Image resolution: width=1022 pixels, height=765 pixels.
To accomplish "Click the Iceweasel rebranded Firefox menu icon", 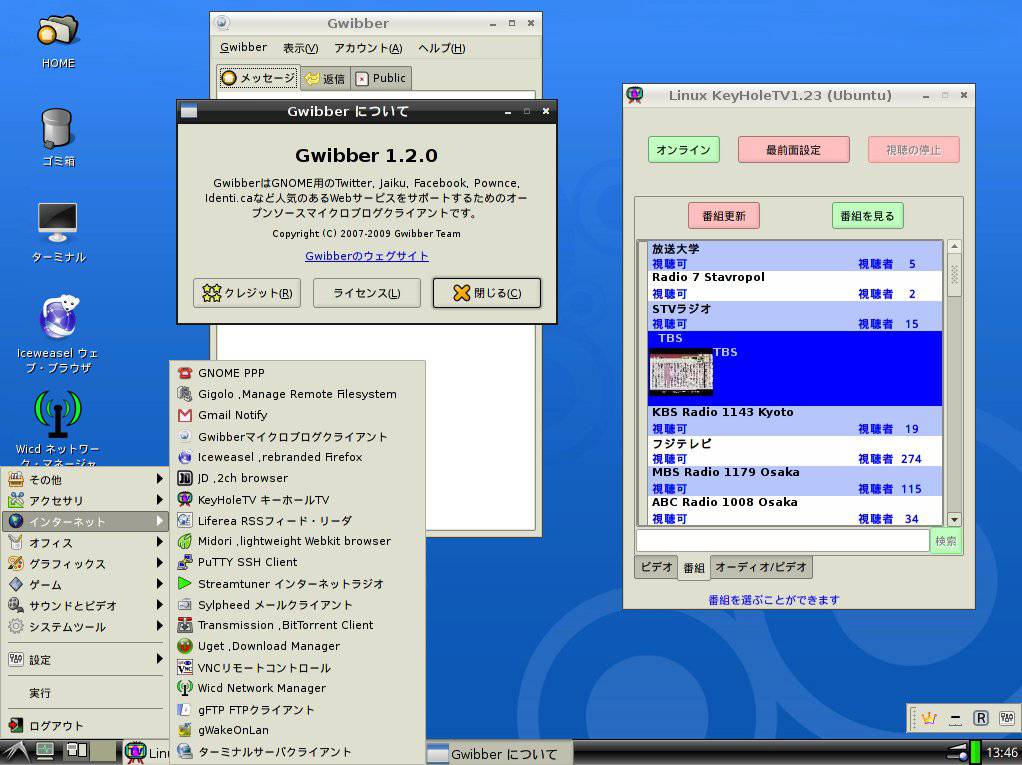I will pos(185,457).
